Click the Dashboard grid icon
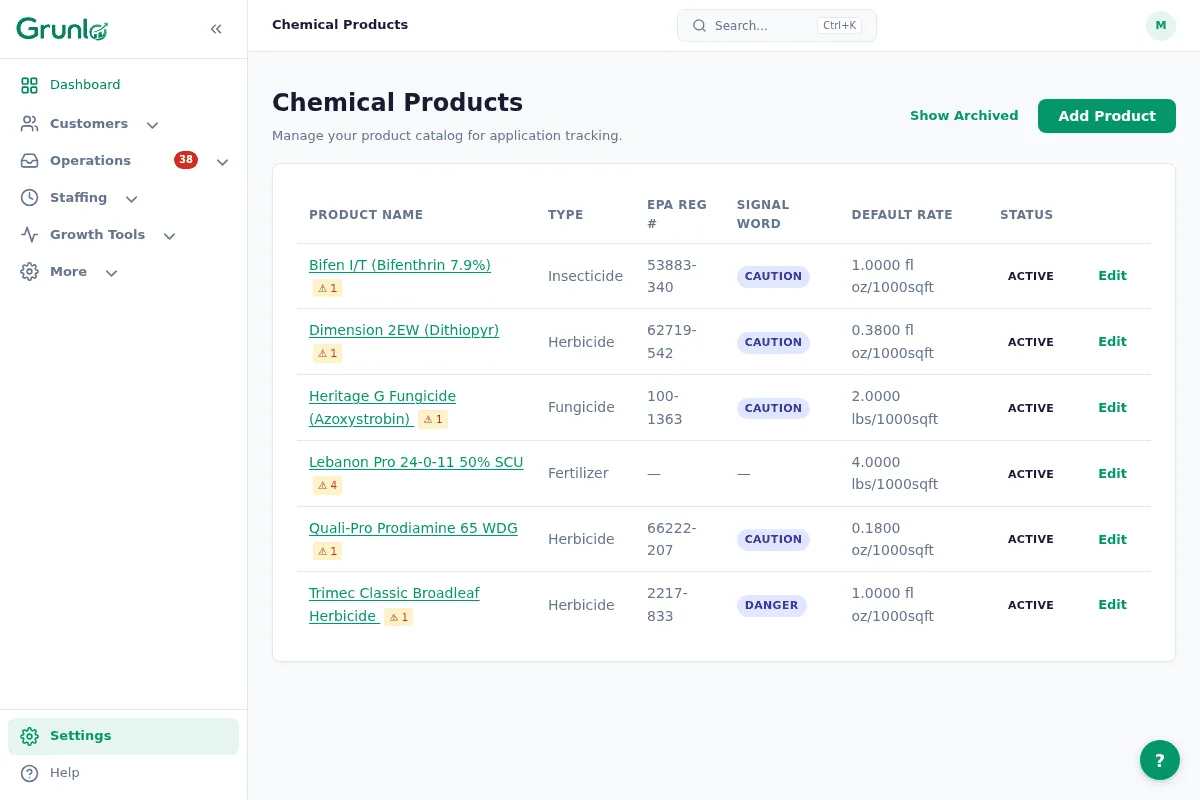Viewport: 1200px width, 800px height. coord(30,85)
